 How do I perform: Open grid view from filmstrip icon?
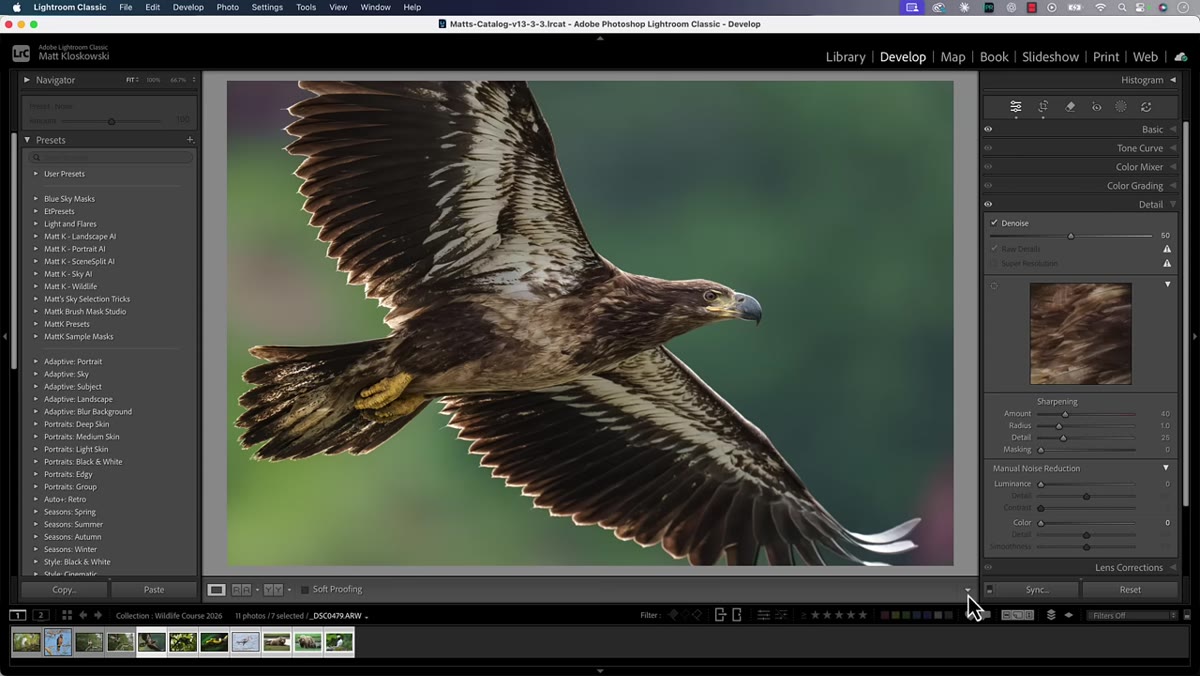coord(66,615)
